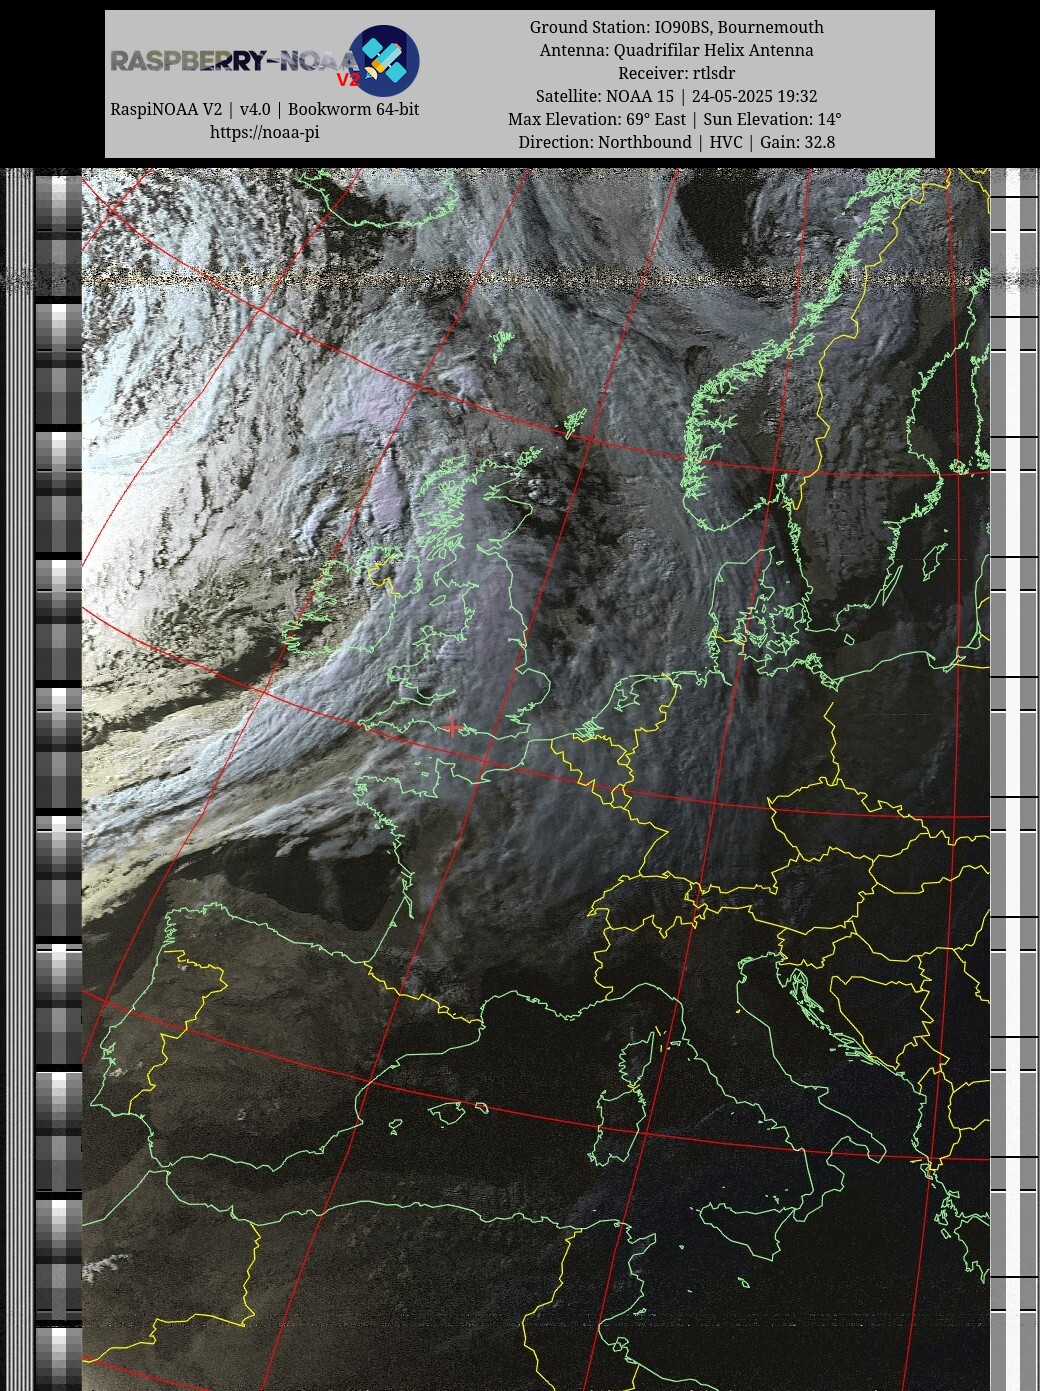Click the satellite weather map image
The width and height of the screenshot is (1040, 1391).
pos(535,779)
